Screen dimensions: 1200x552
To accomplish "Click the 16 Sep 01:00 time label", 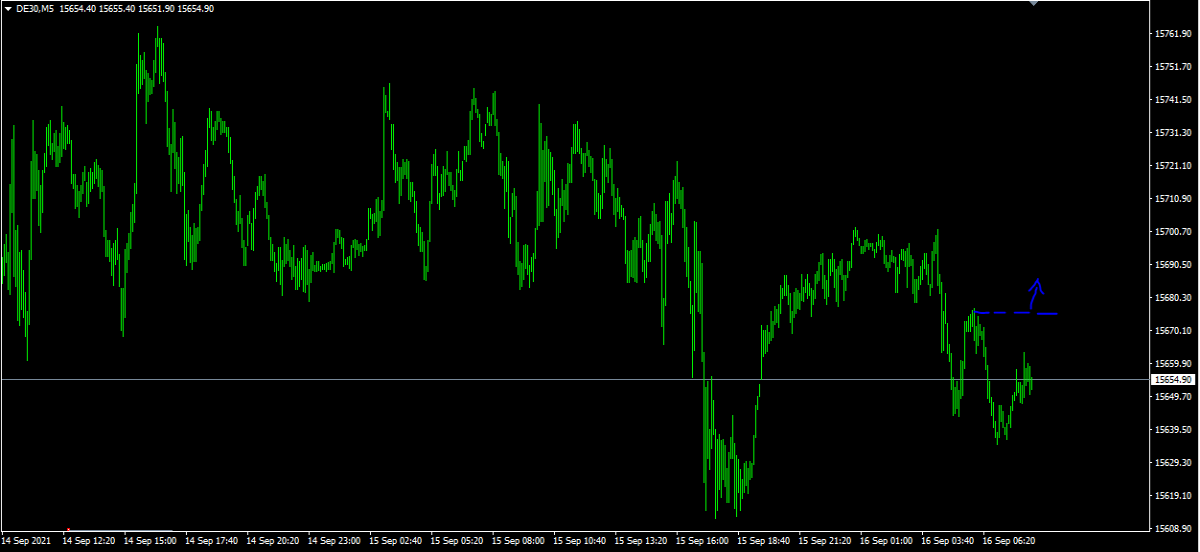I will (887, 541).
